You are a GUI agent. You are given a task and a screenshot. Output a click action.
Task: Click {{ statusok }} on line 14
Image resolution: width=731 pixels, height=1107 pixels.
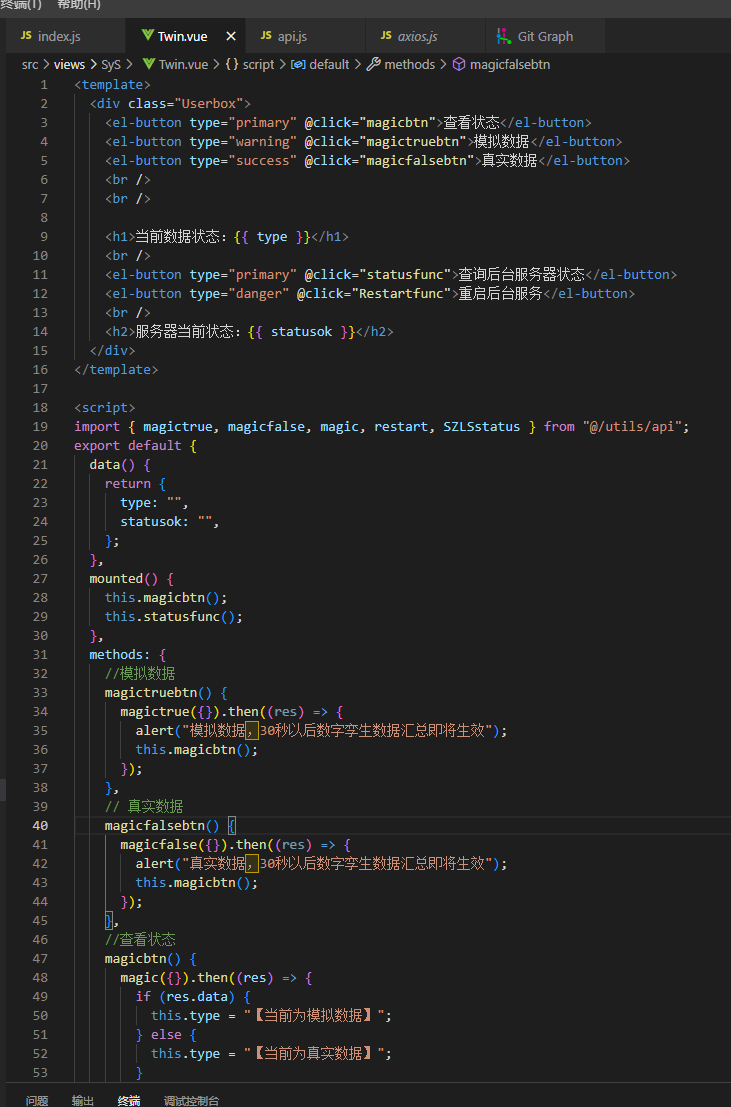click(302, 332)
